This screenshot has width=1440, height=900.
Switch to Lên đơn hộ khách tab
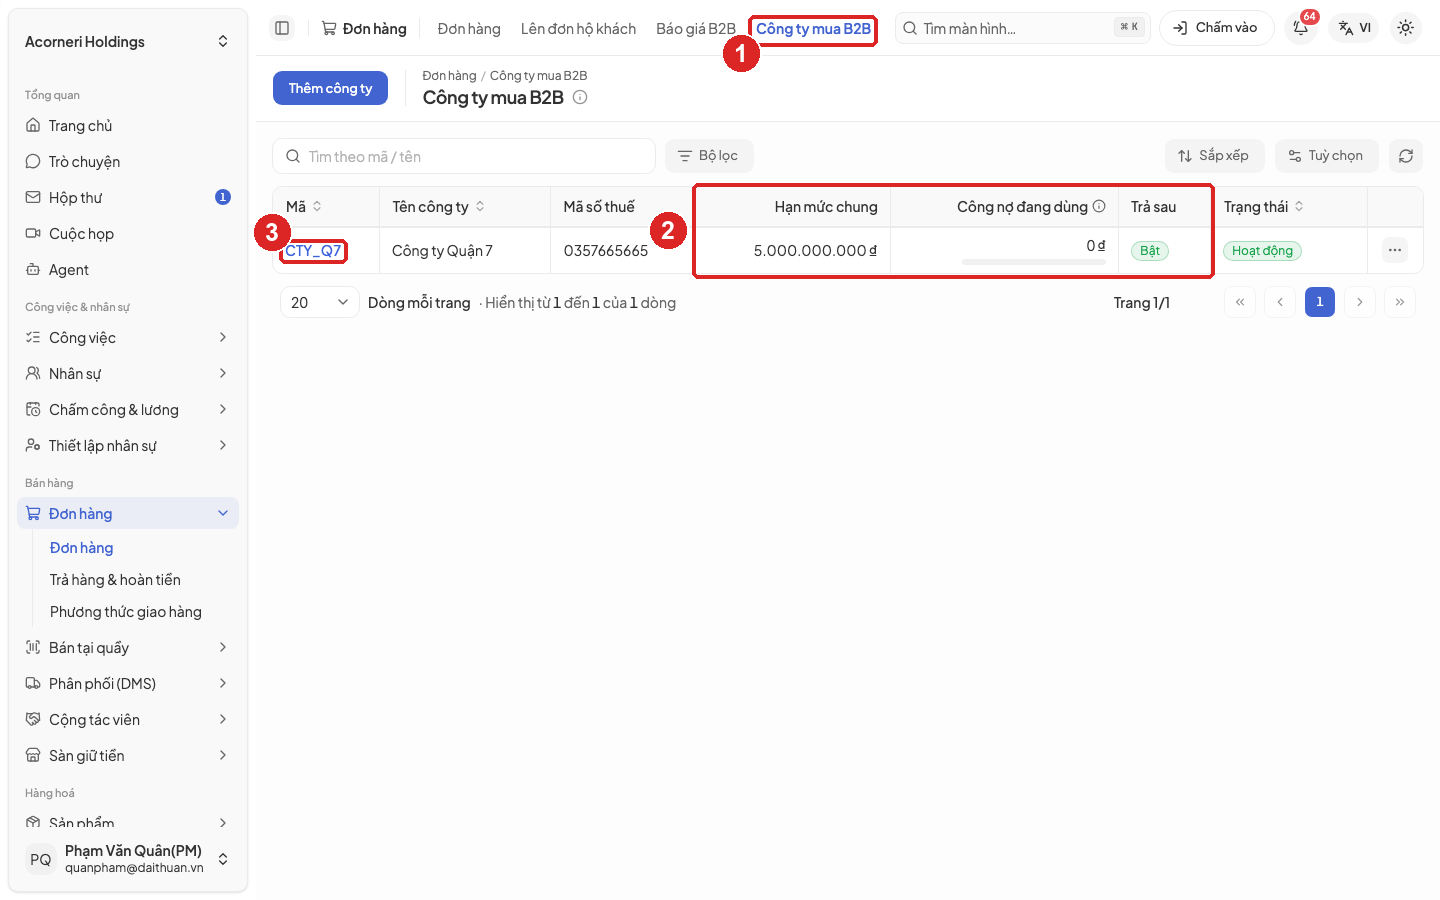tap(578, 29)
